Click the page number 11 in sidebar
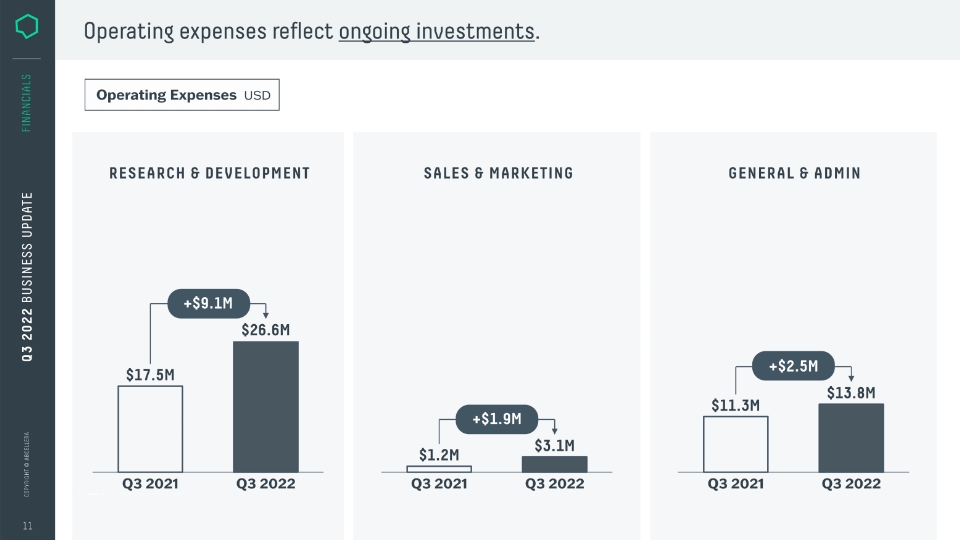Image resolution: width=960 pixels, height=540 pixels. coord(28,526)
